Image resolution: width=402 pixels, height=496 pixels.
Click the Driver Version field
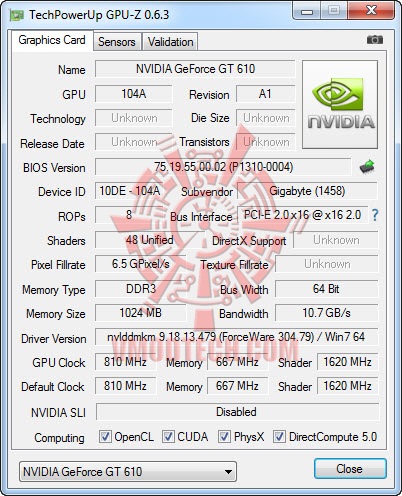point(237,337)
